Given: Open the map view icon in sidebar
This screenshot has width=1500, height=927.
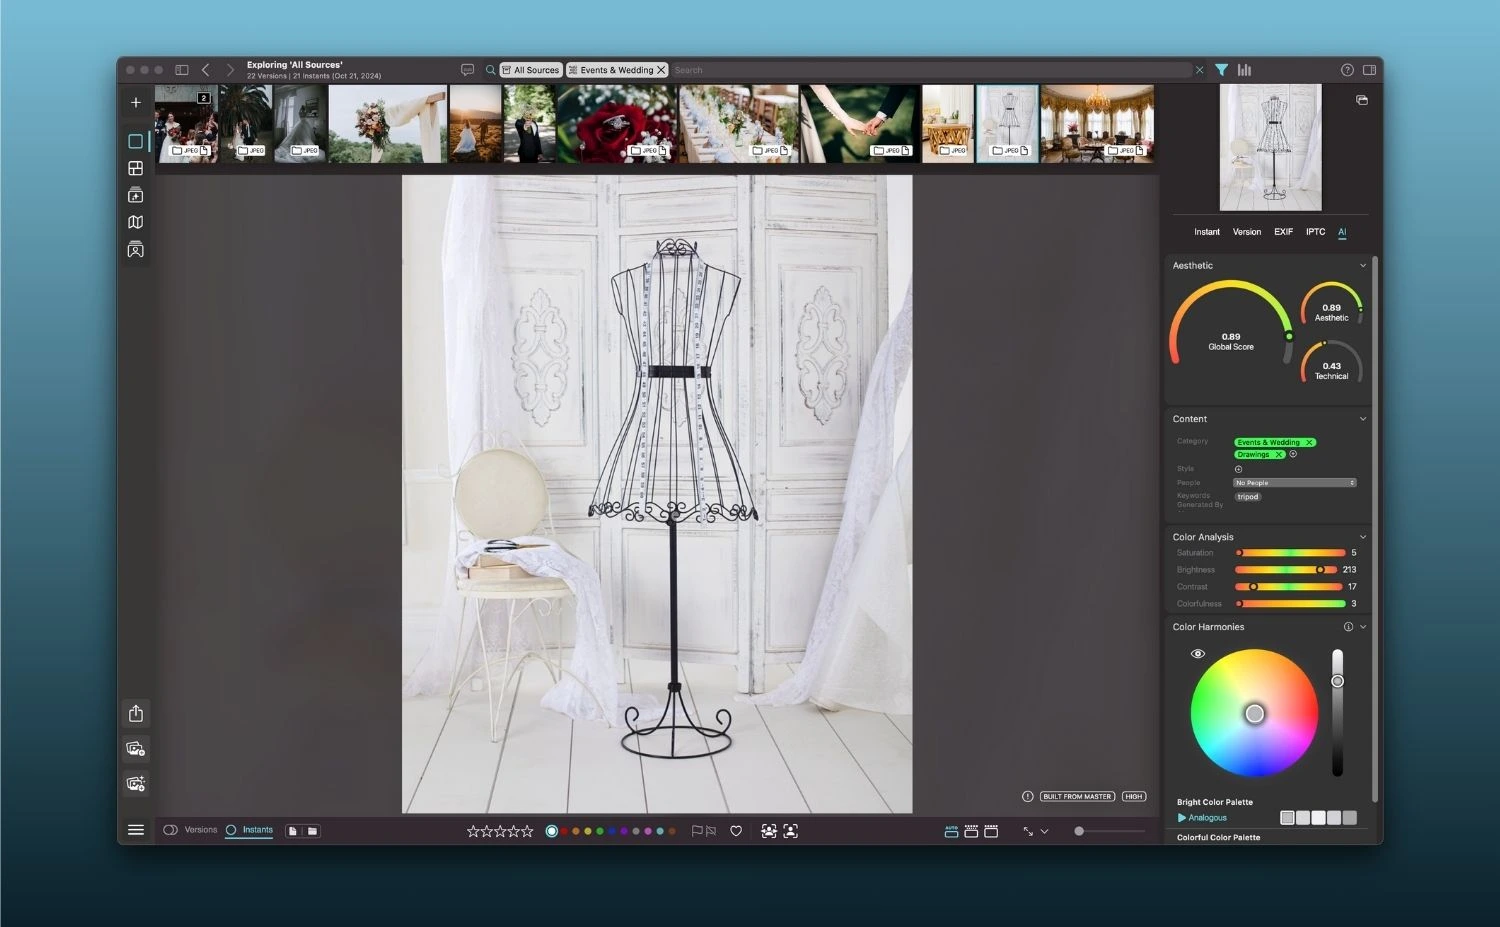Looking at the screenshot, I should point(136,222).
